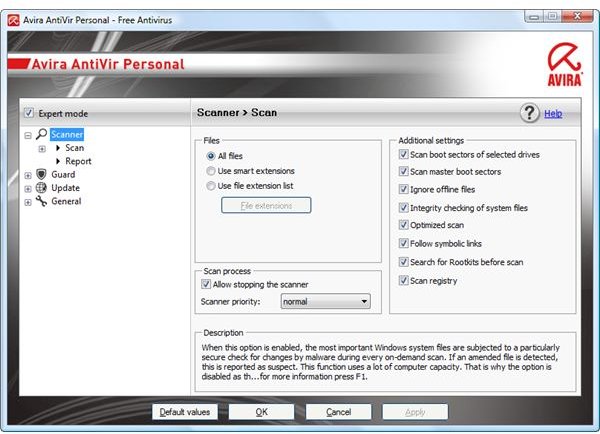Image resolution: width=600 pixels, height=434 pixels.
Task: Click the Scanner priority label
Action: [230, 302]
